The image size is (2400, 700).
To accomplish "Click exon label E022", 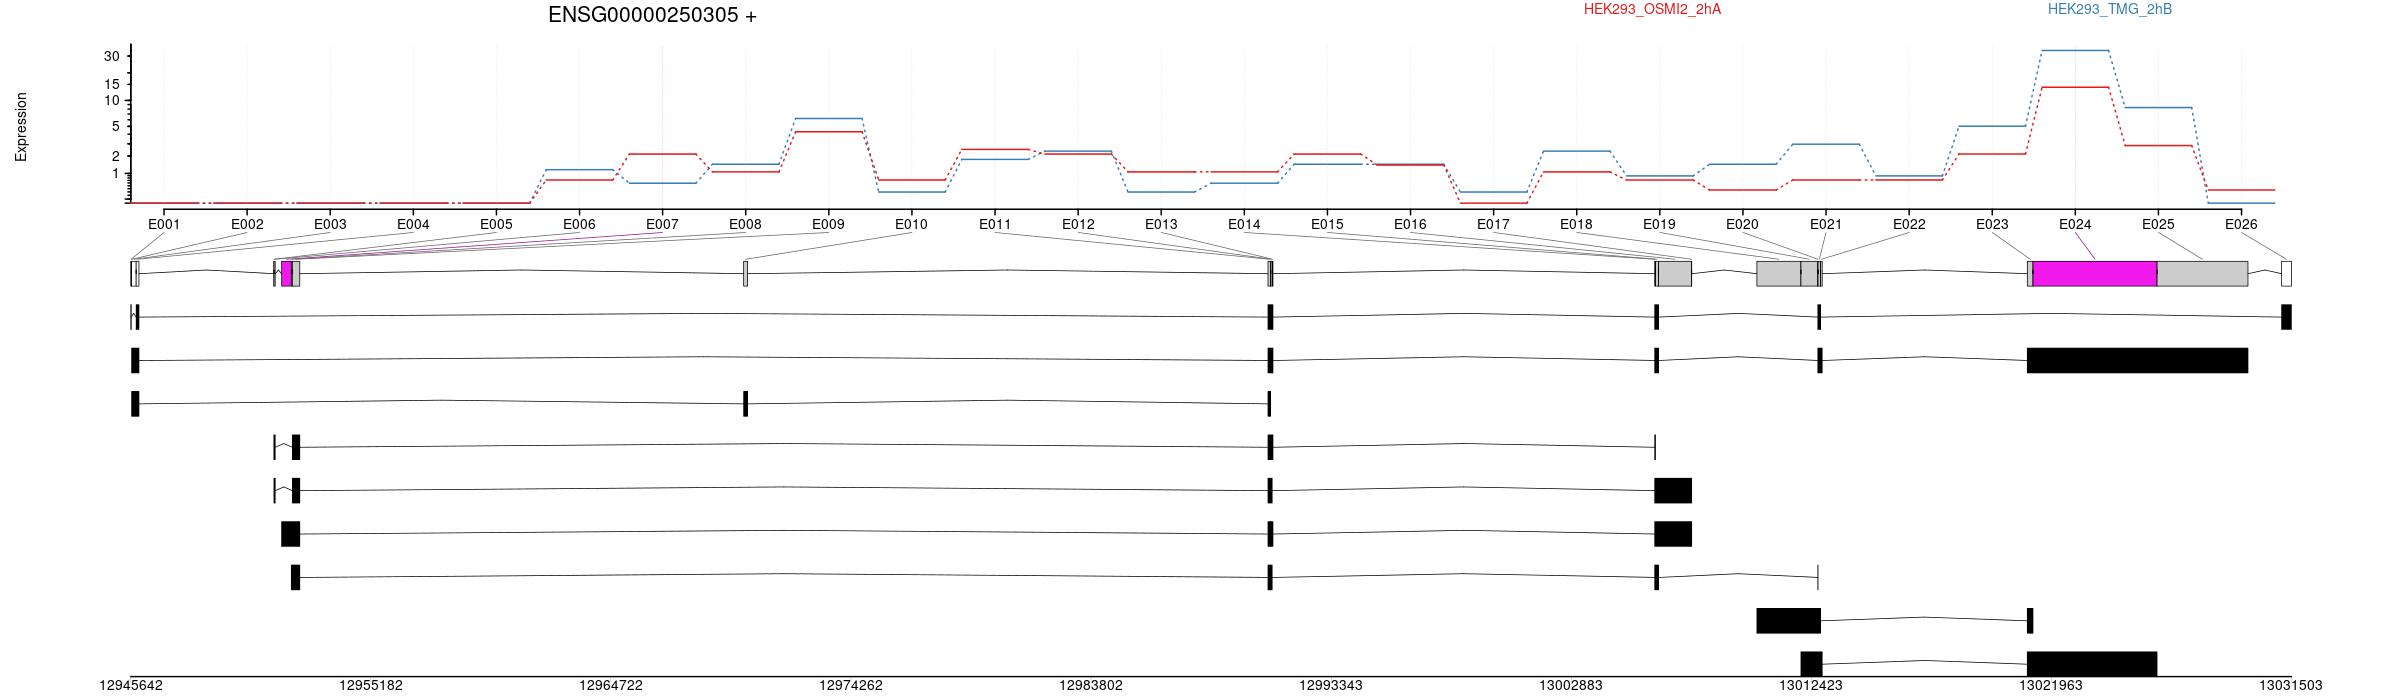I will (x=1909, y=224).
